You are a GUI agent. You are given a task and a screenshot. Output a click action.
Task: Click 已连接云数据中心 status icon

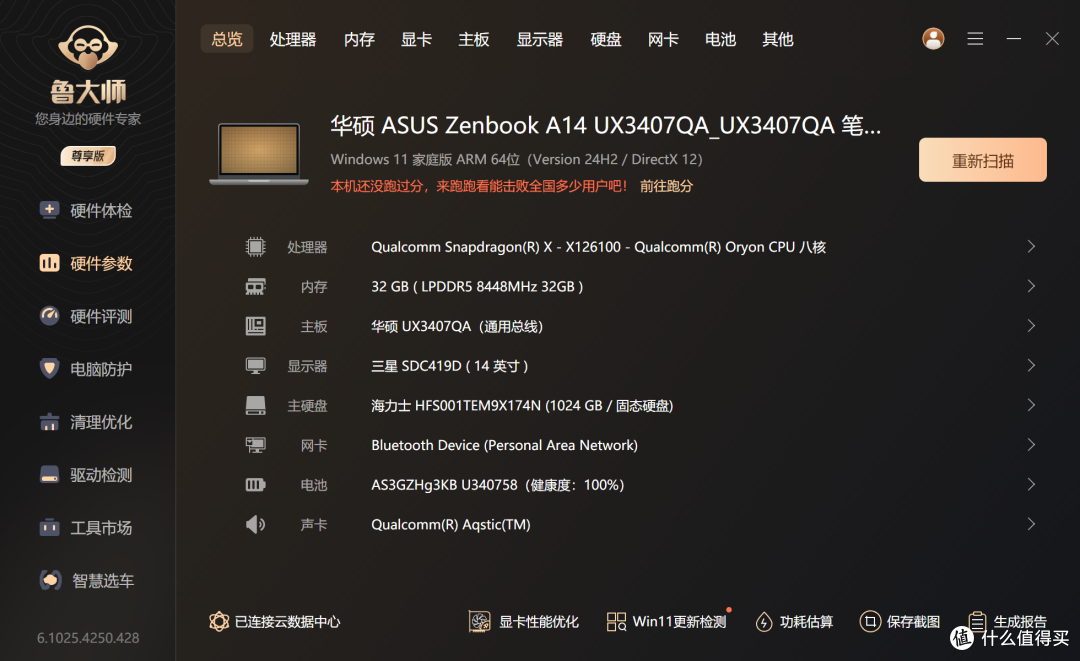click(219, 622)
